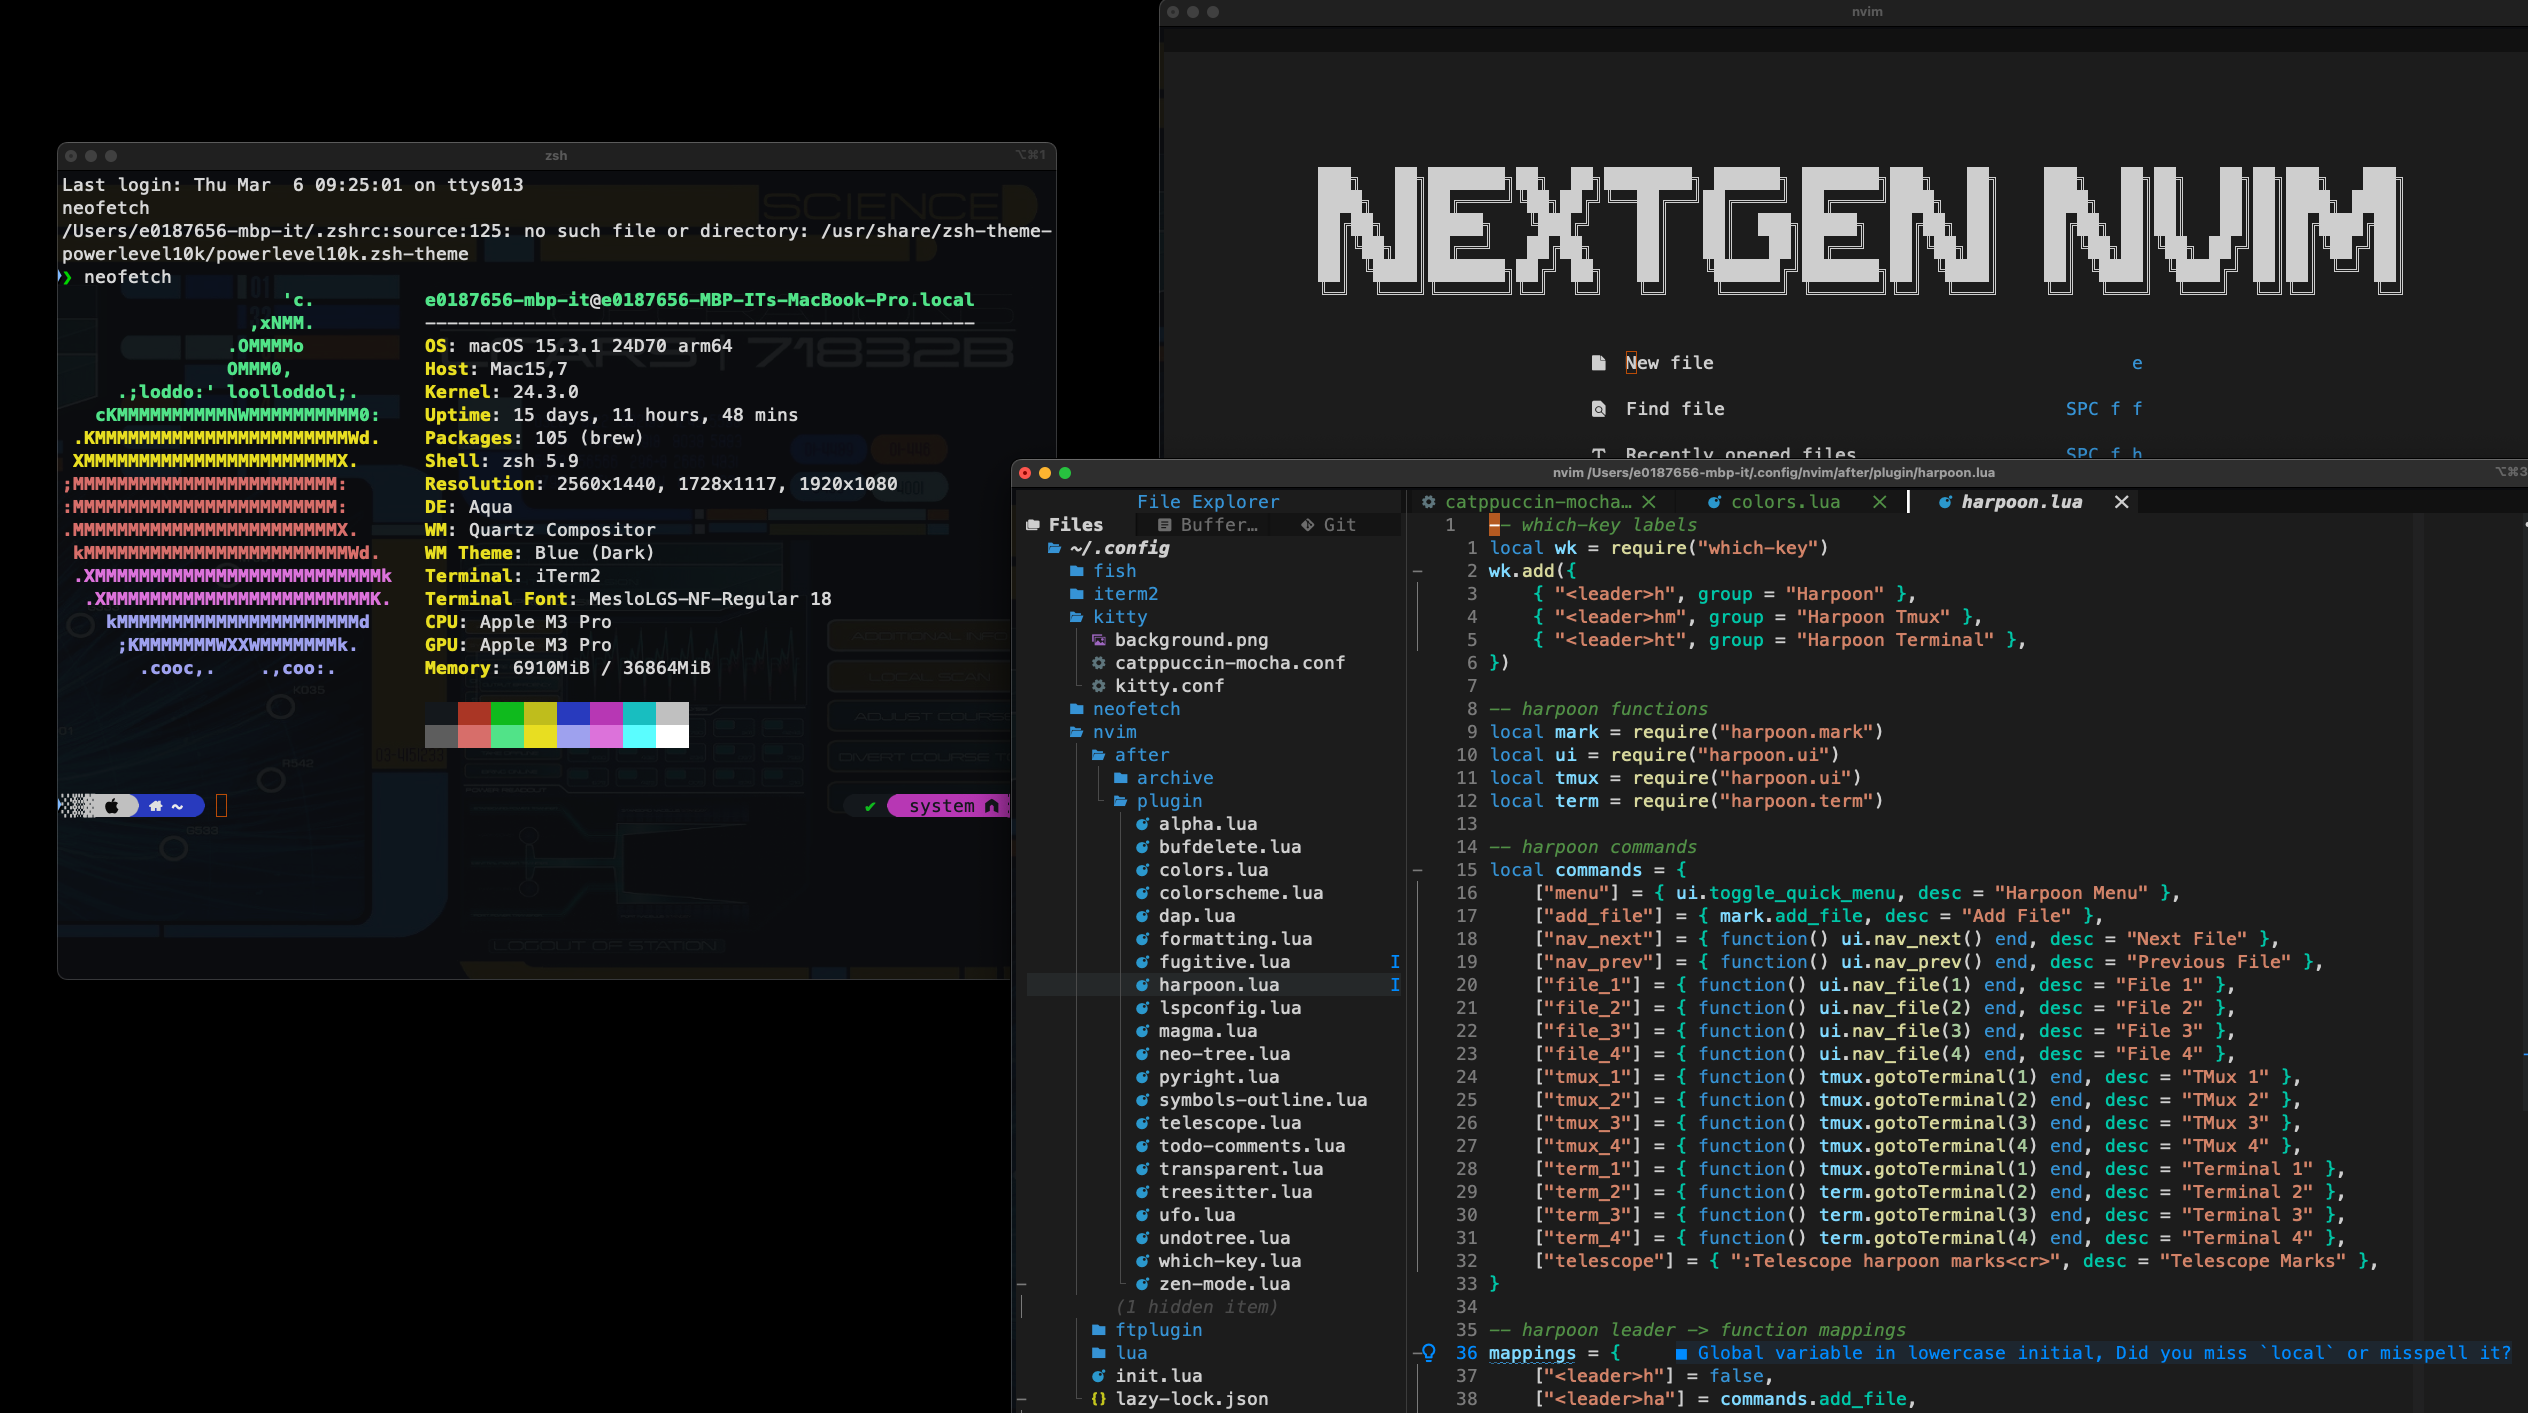
Task: Open alpha.lua in the plugin folder
Action: pyautogui.click(x=1196, y=824)
